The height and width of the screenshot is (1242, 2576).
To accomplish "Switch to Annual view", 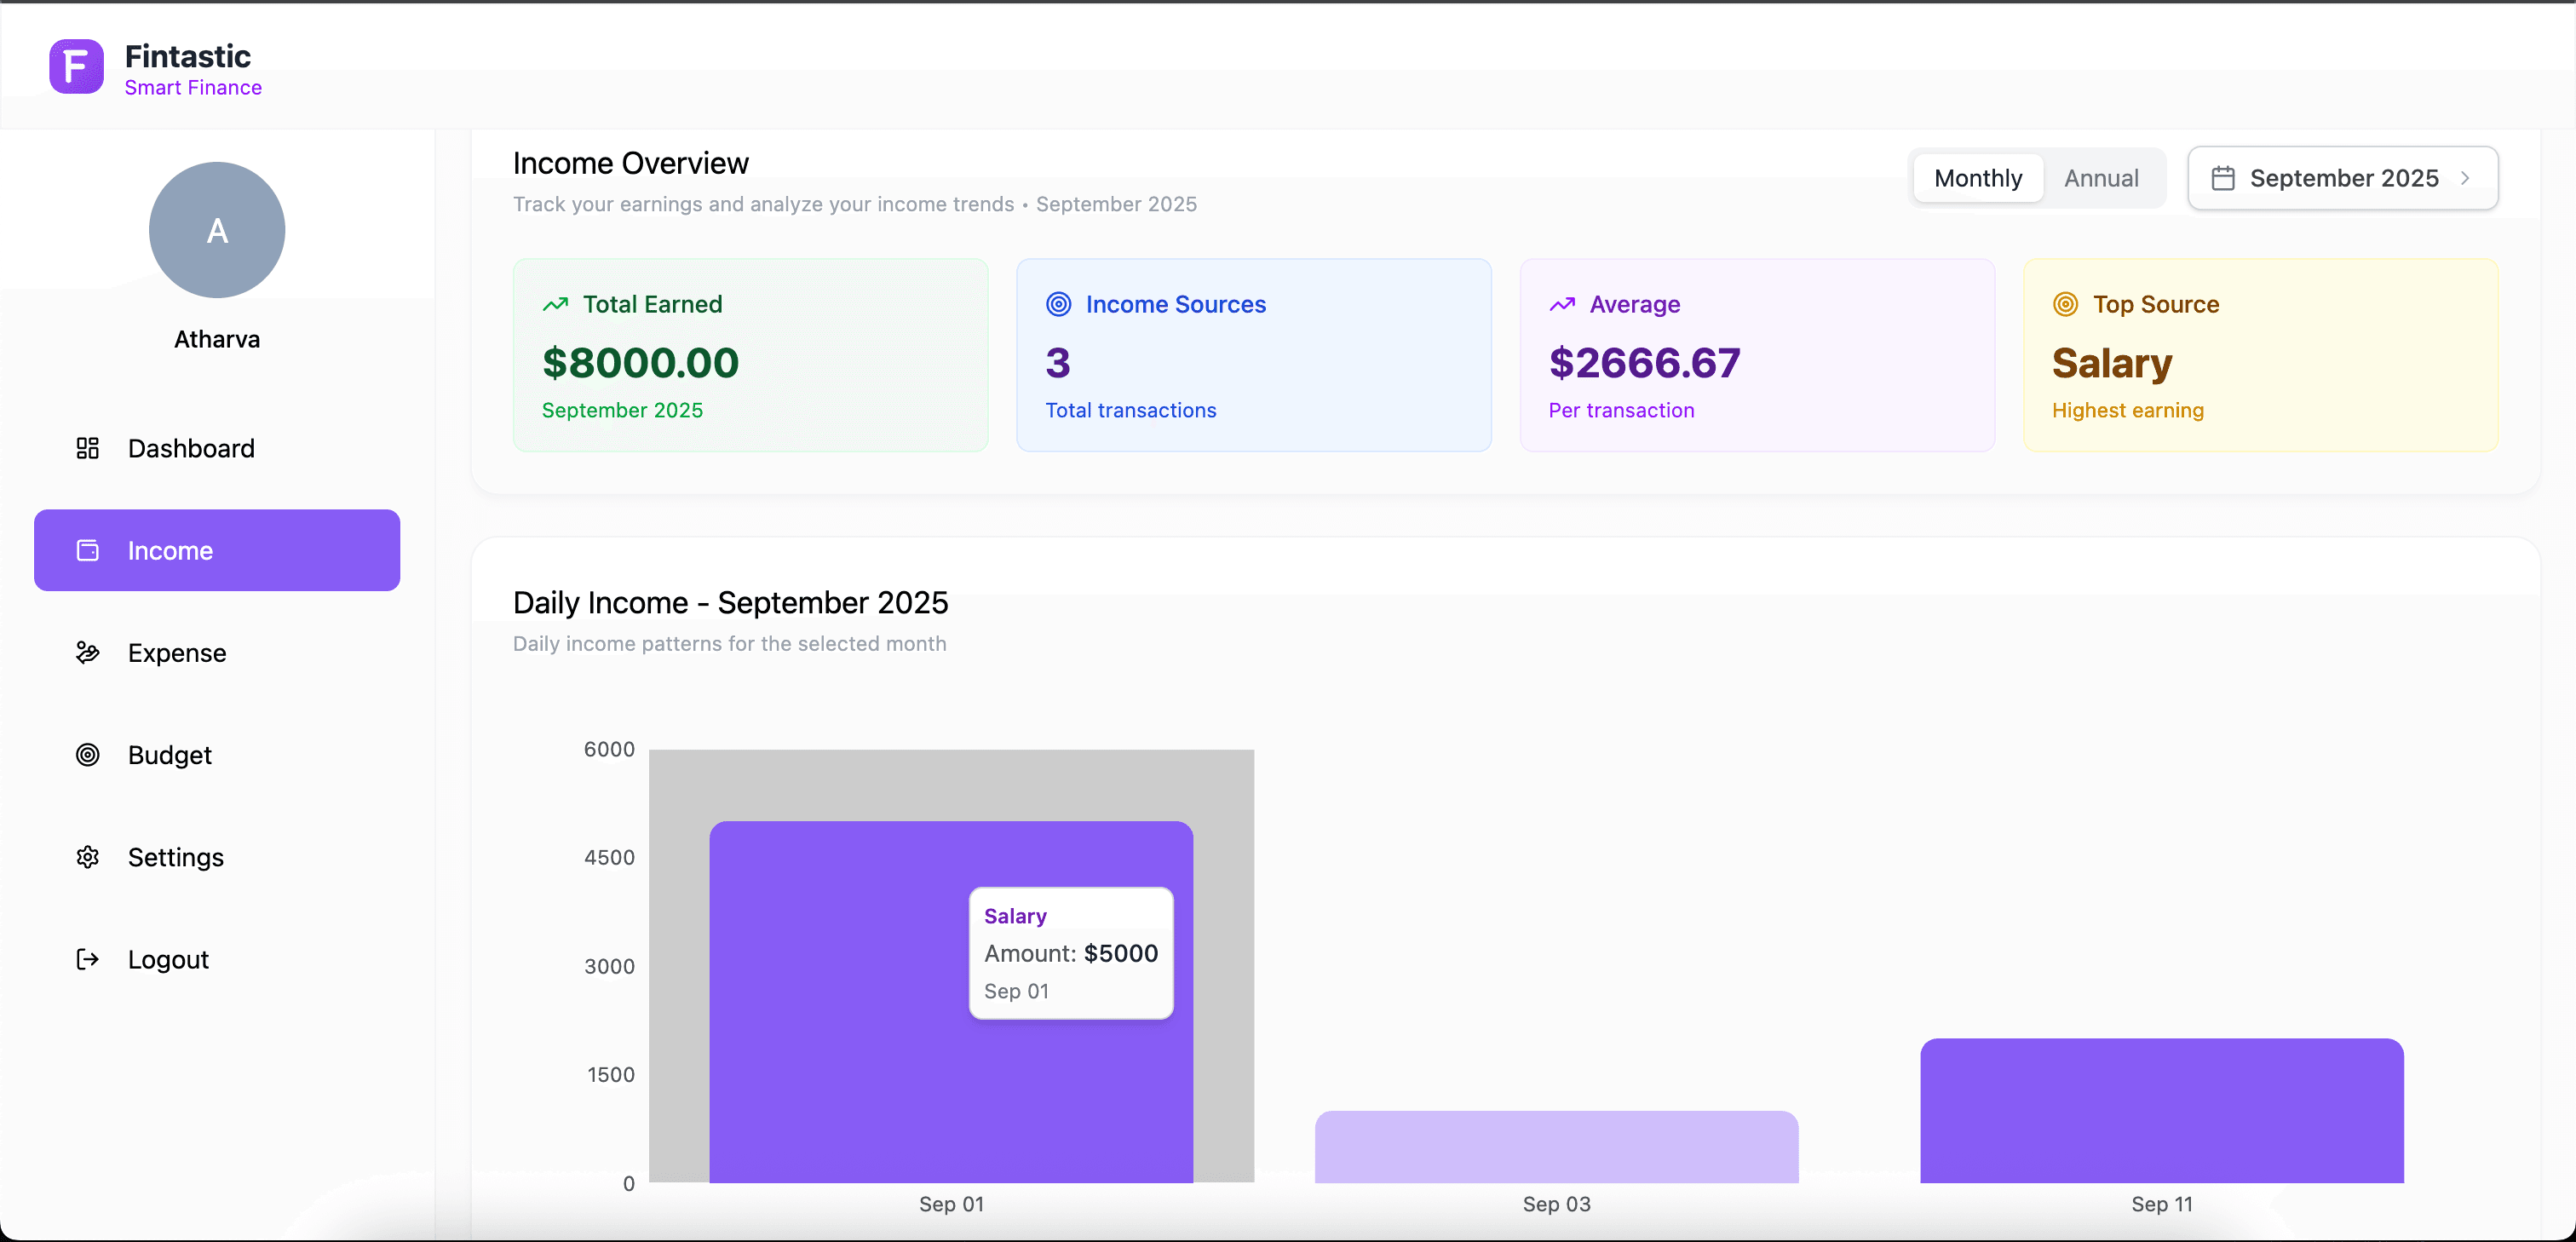I will [x=2101, y=177].
